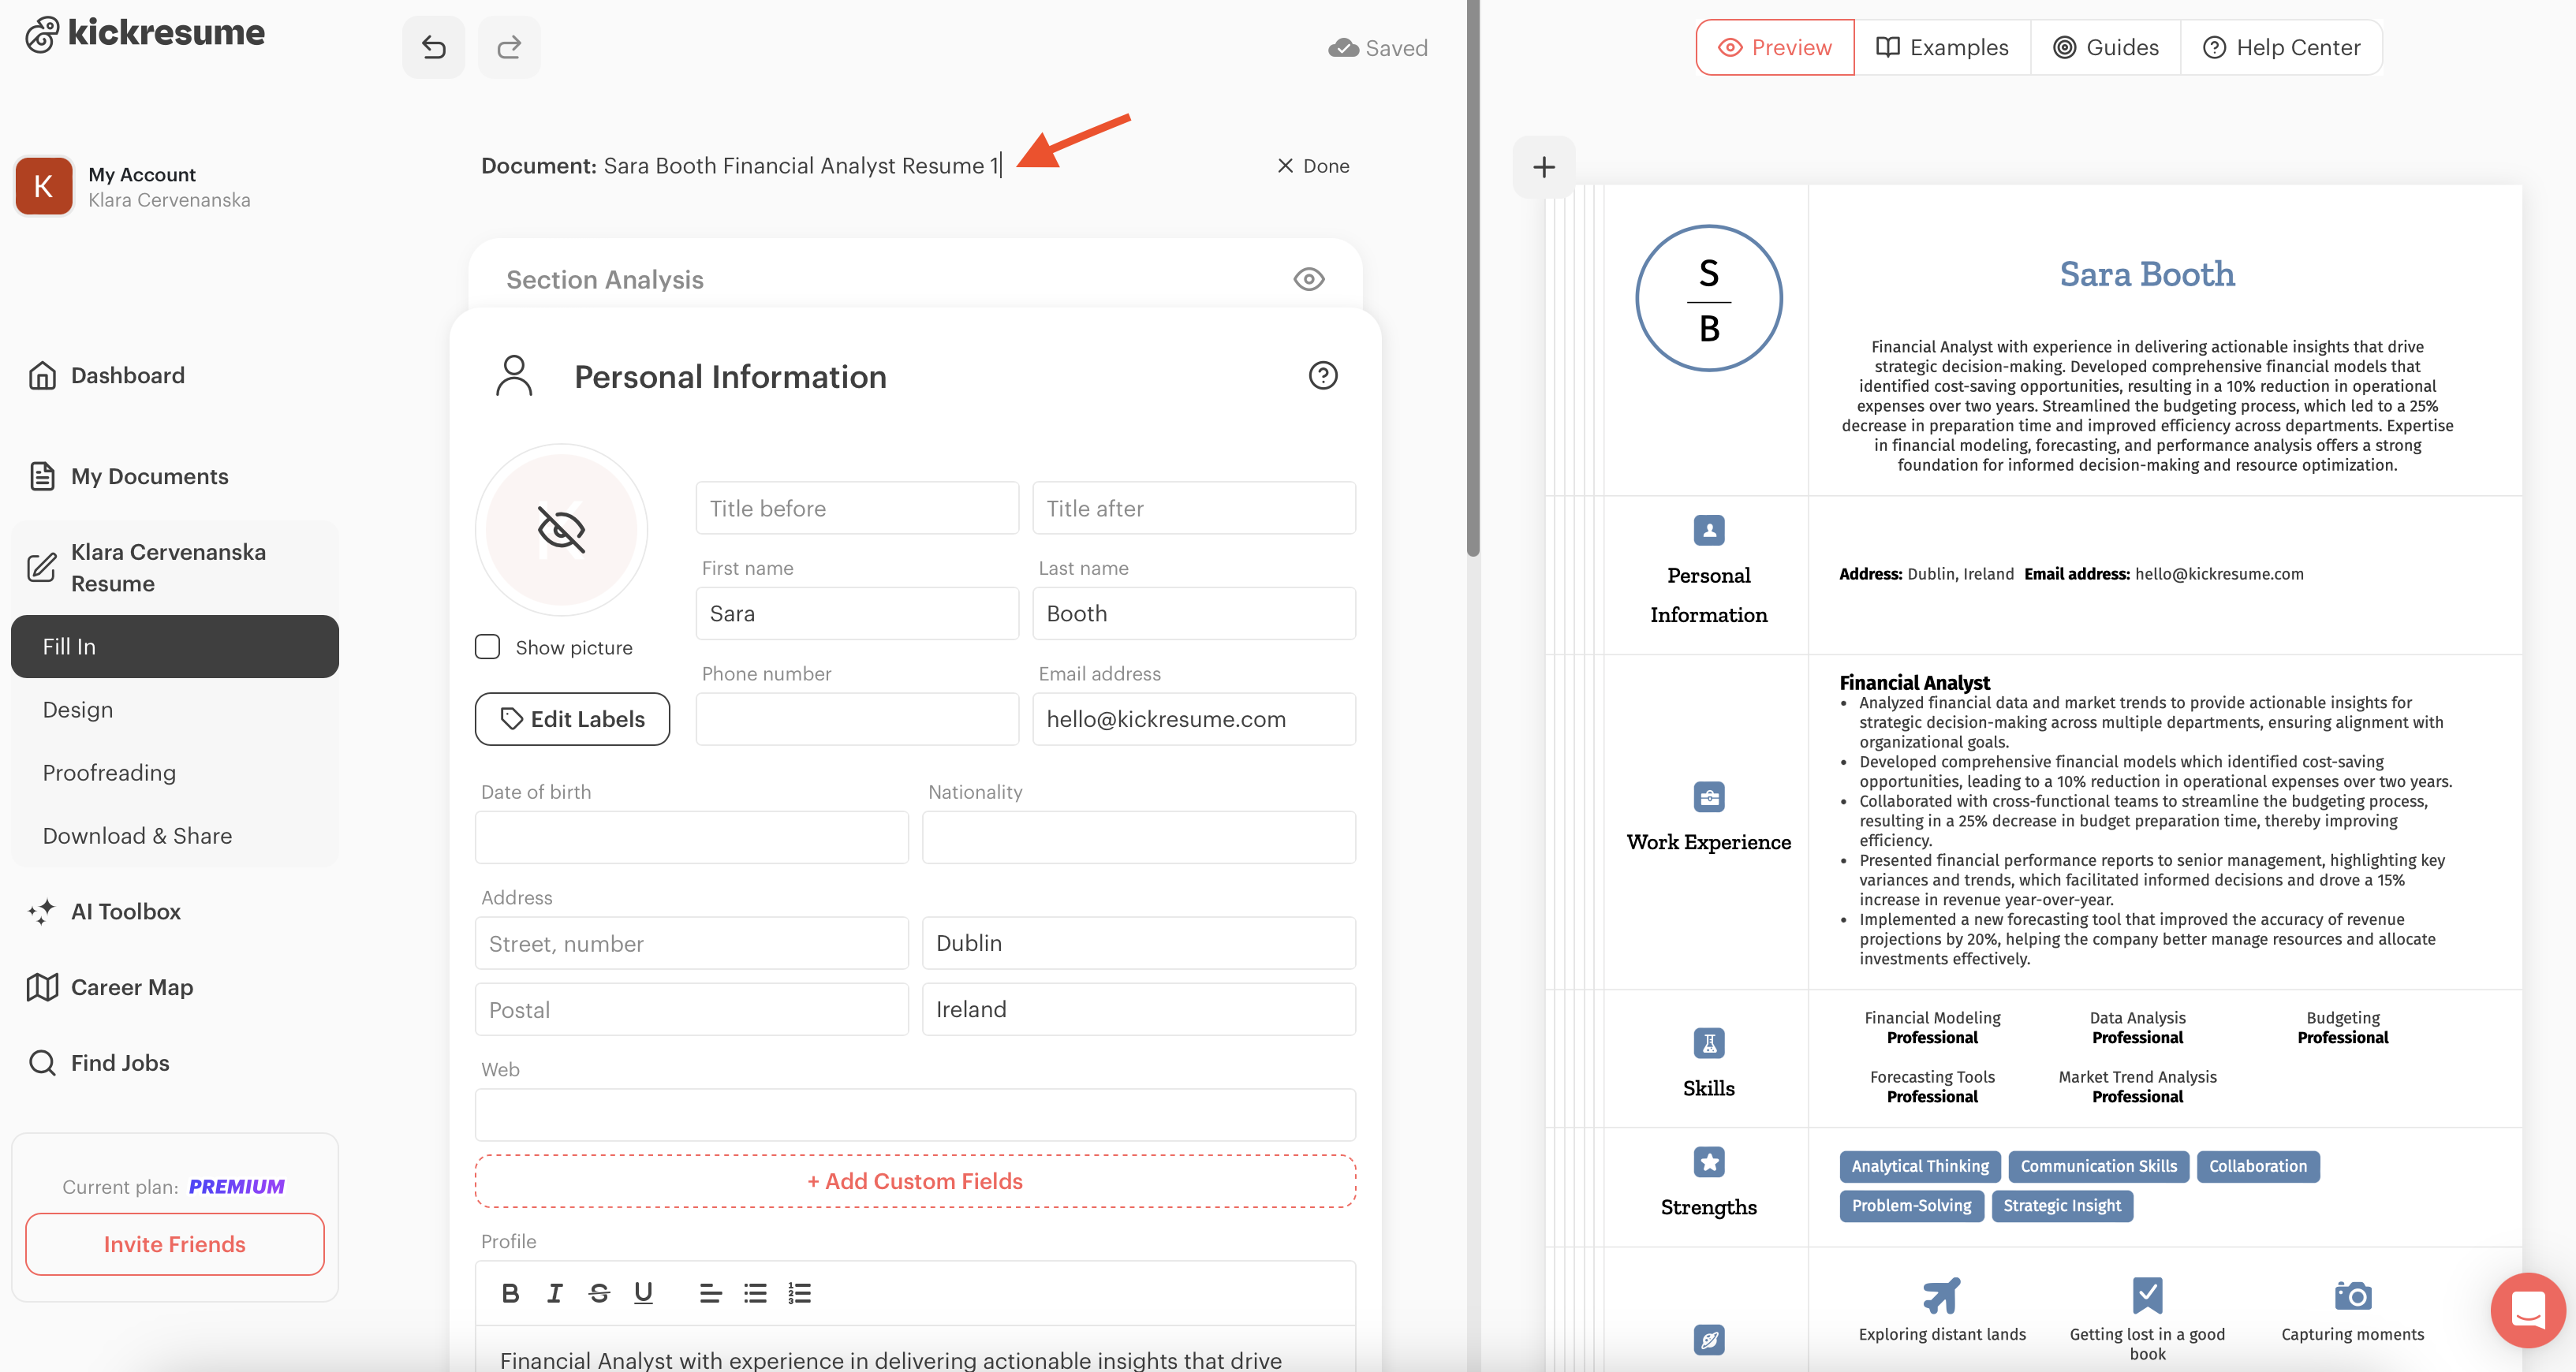Apply strikethrough in Profile toolbar
Viewport: 2576px width, 1372px height.
tap(599, 1293)
